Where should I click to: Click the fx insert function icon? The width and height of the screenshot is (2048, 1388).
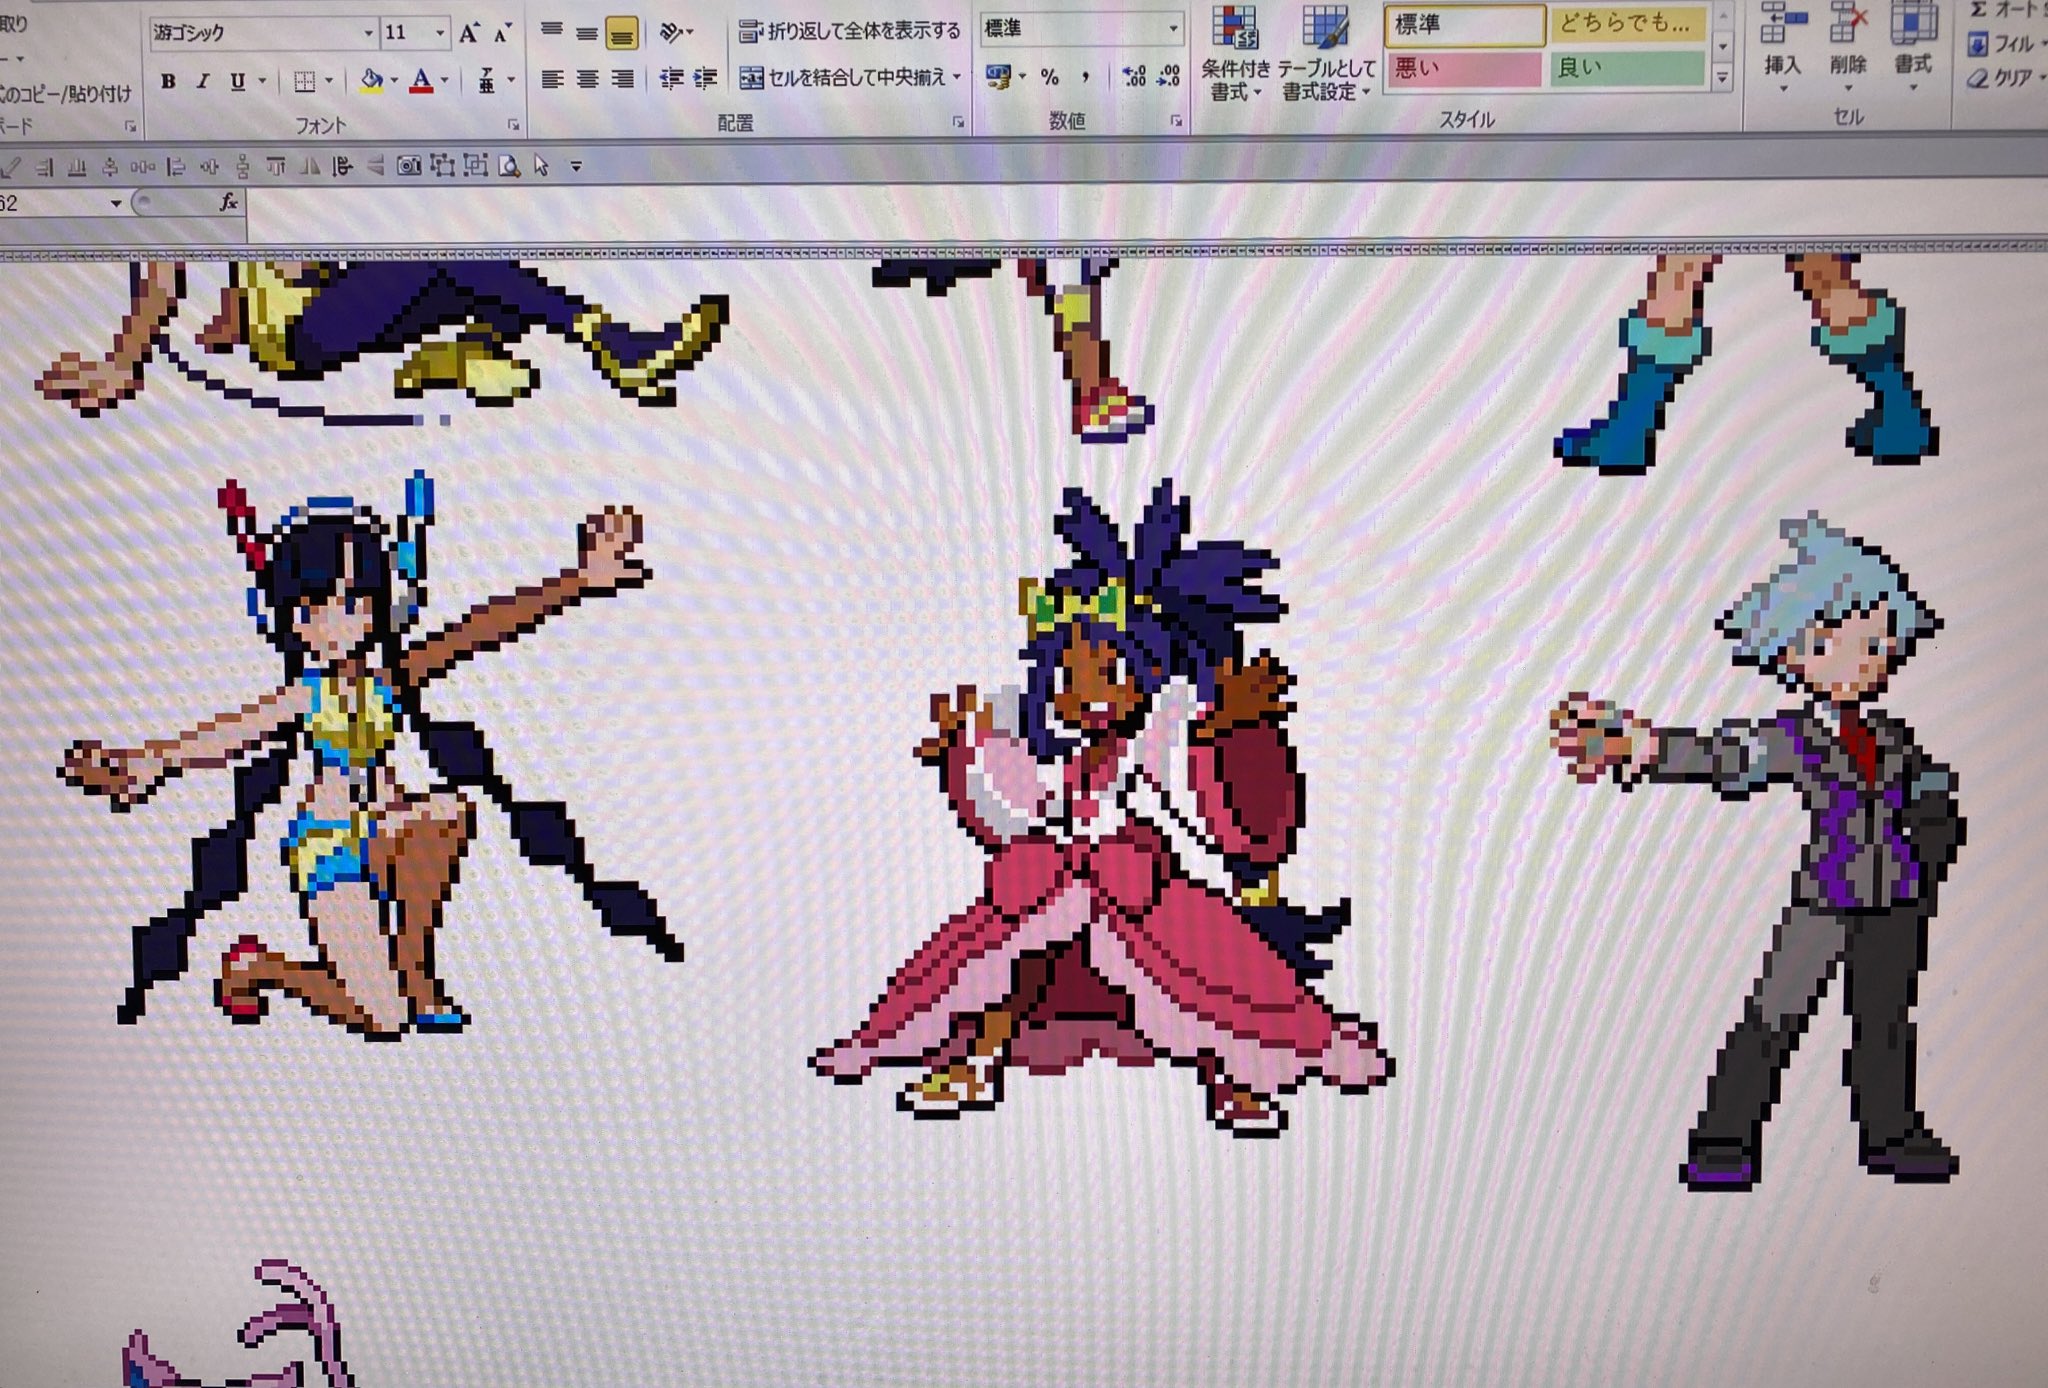click(x=229, y=203)
